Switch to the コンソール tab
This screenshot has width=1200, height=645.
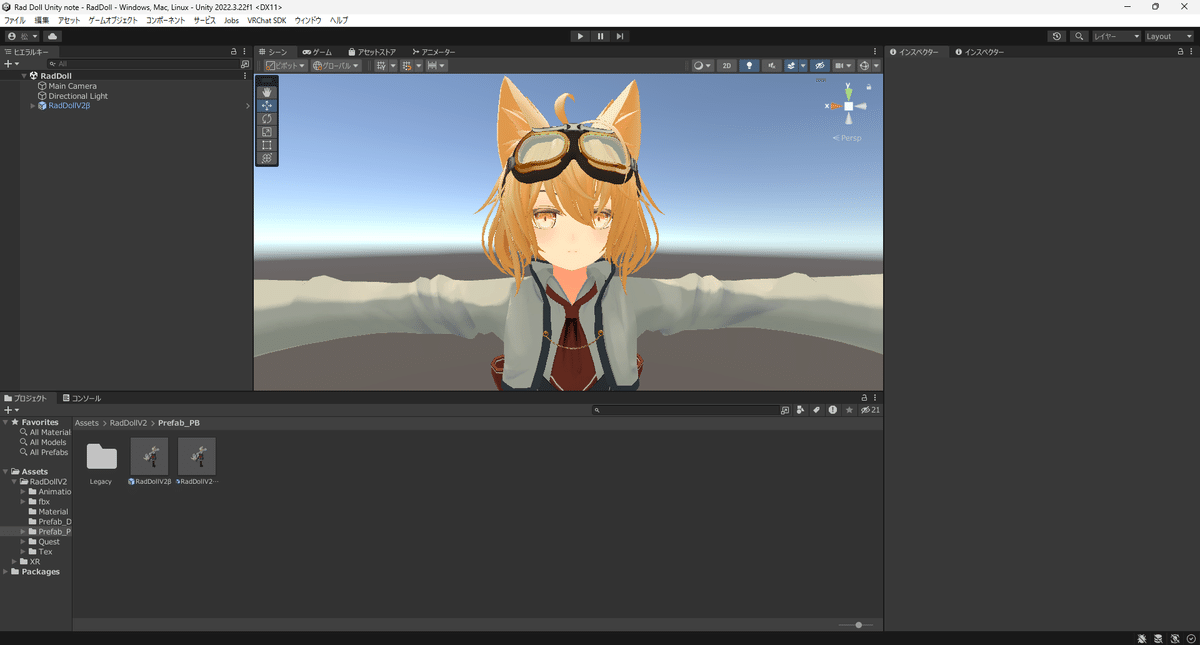coord(81,398)
